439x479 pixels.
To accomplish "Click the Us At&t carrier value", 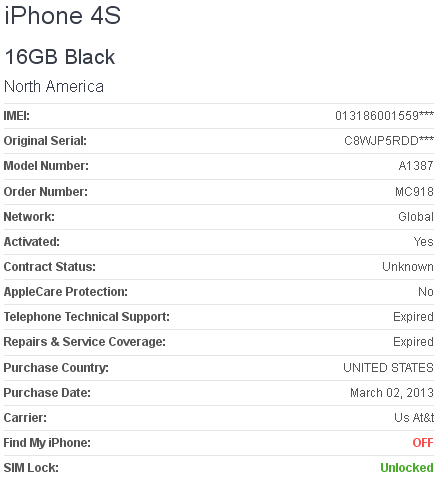I will click(414, 418).
